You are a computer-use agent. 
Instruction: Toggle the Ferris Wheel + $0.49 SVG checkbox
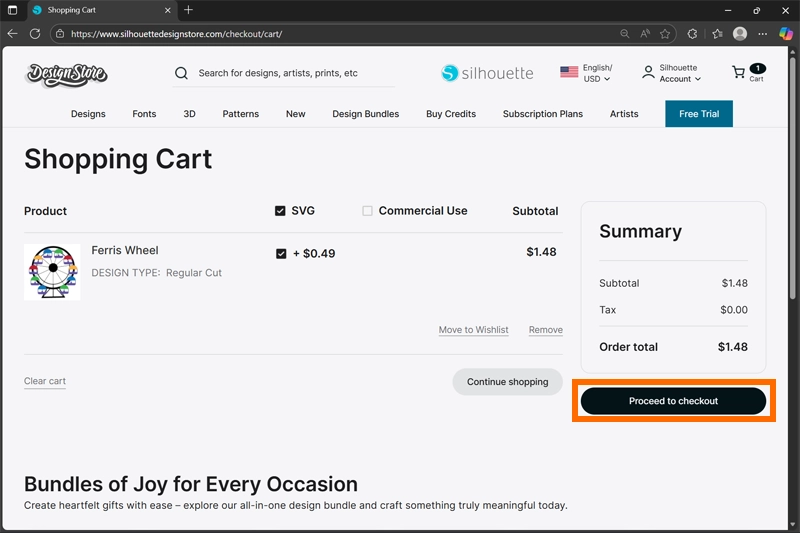pos(281,254)
